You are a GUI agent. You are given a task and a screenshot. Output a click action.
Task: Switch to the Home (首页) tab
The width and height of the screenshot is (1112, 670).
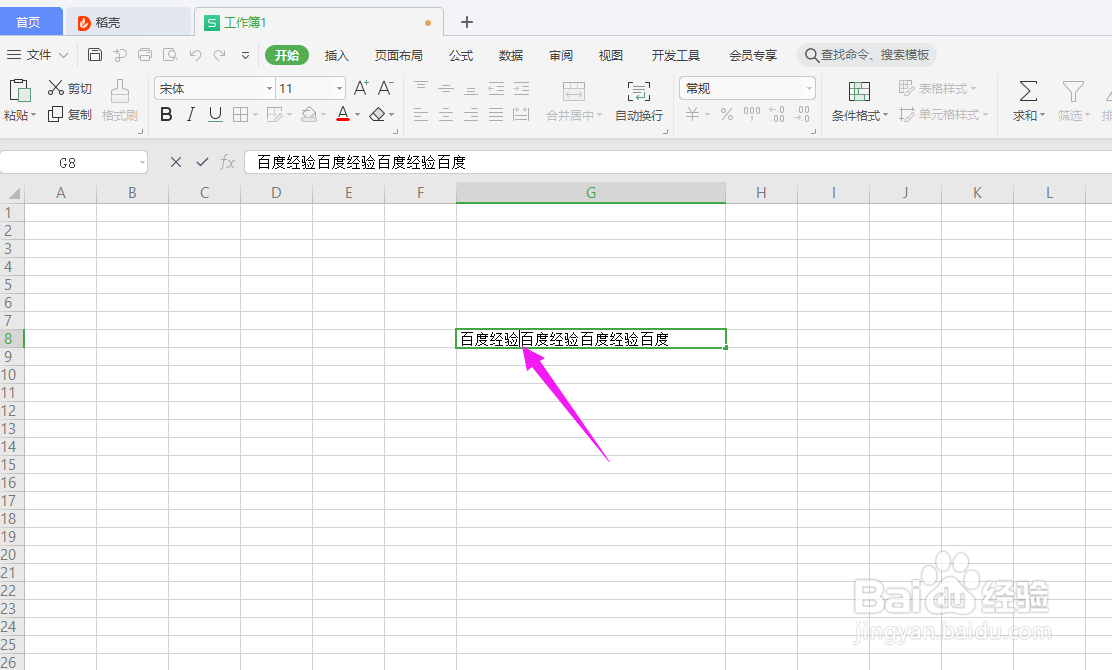[30, 22]
